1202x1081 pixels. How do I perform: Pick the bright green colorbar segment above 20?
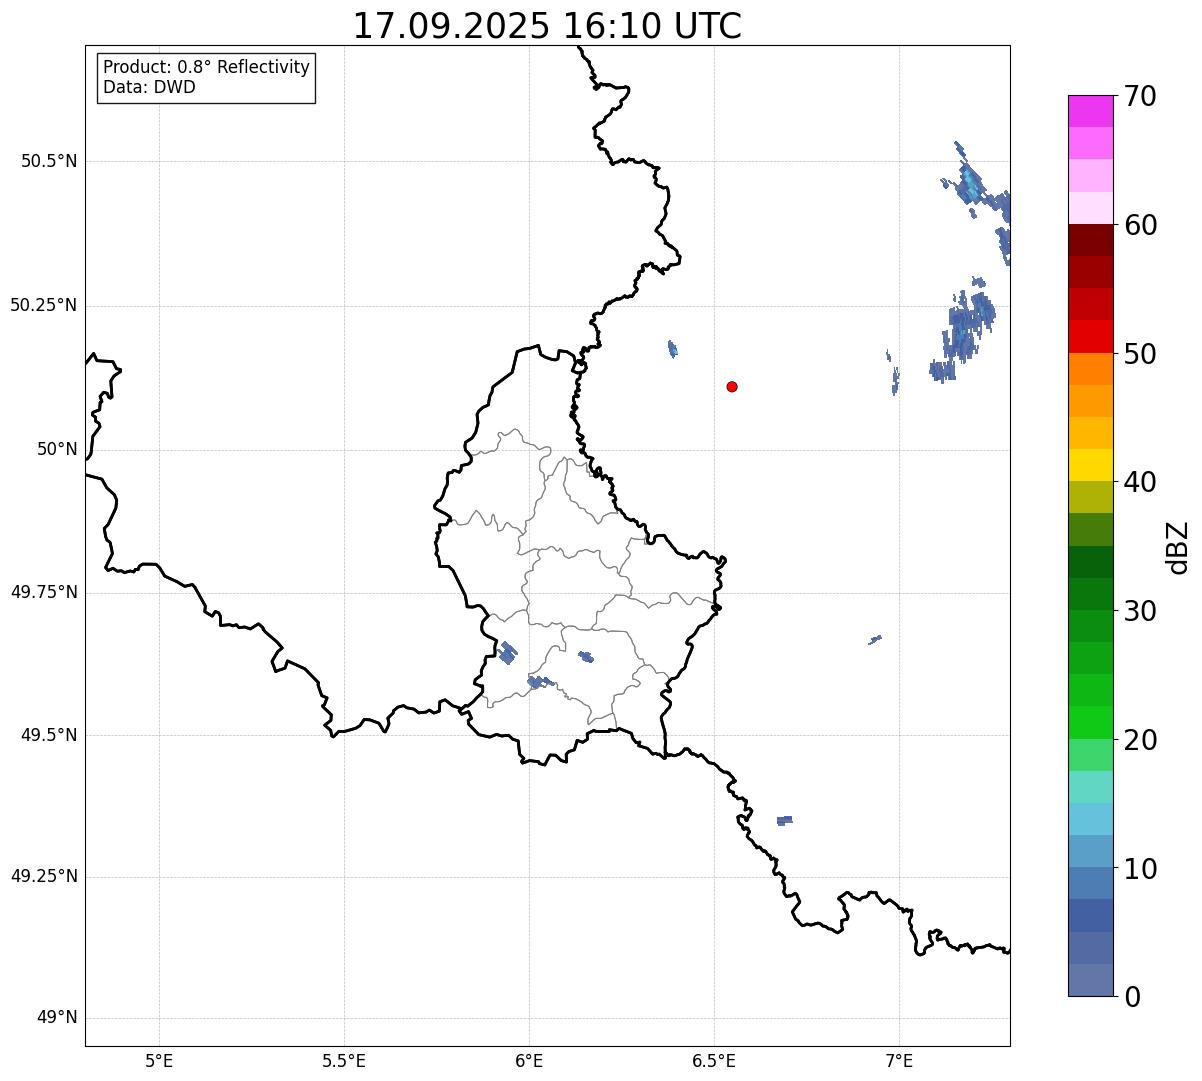pyautogui.click(x=1090, y=723)
